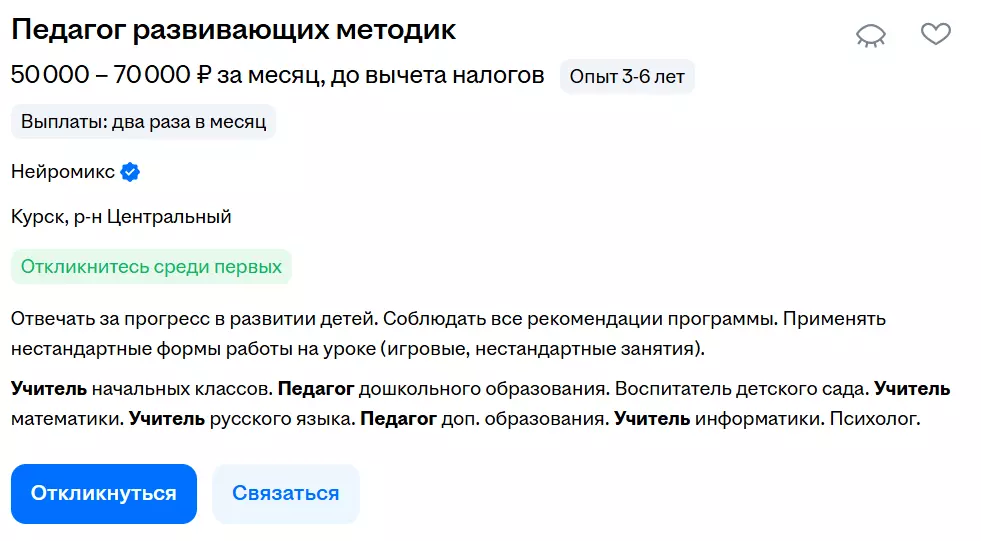Click the 'Воспитатель детского сада' phrase
This screenshot has width=981, height=541.
coord(741,388)
